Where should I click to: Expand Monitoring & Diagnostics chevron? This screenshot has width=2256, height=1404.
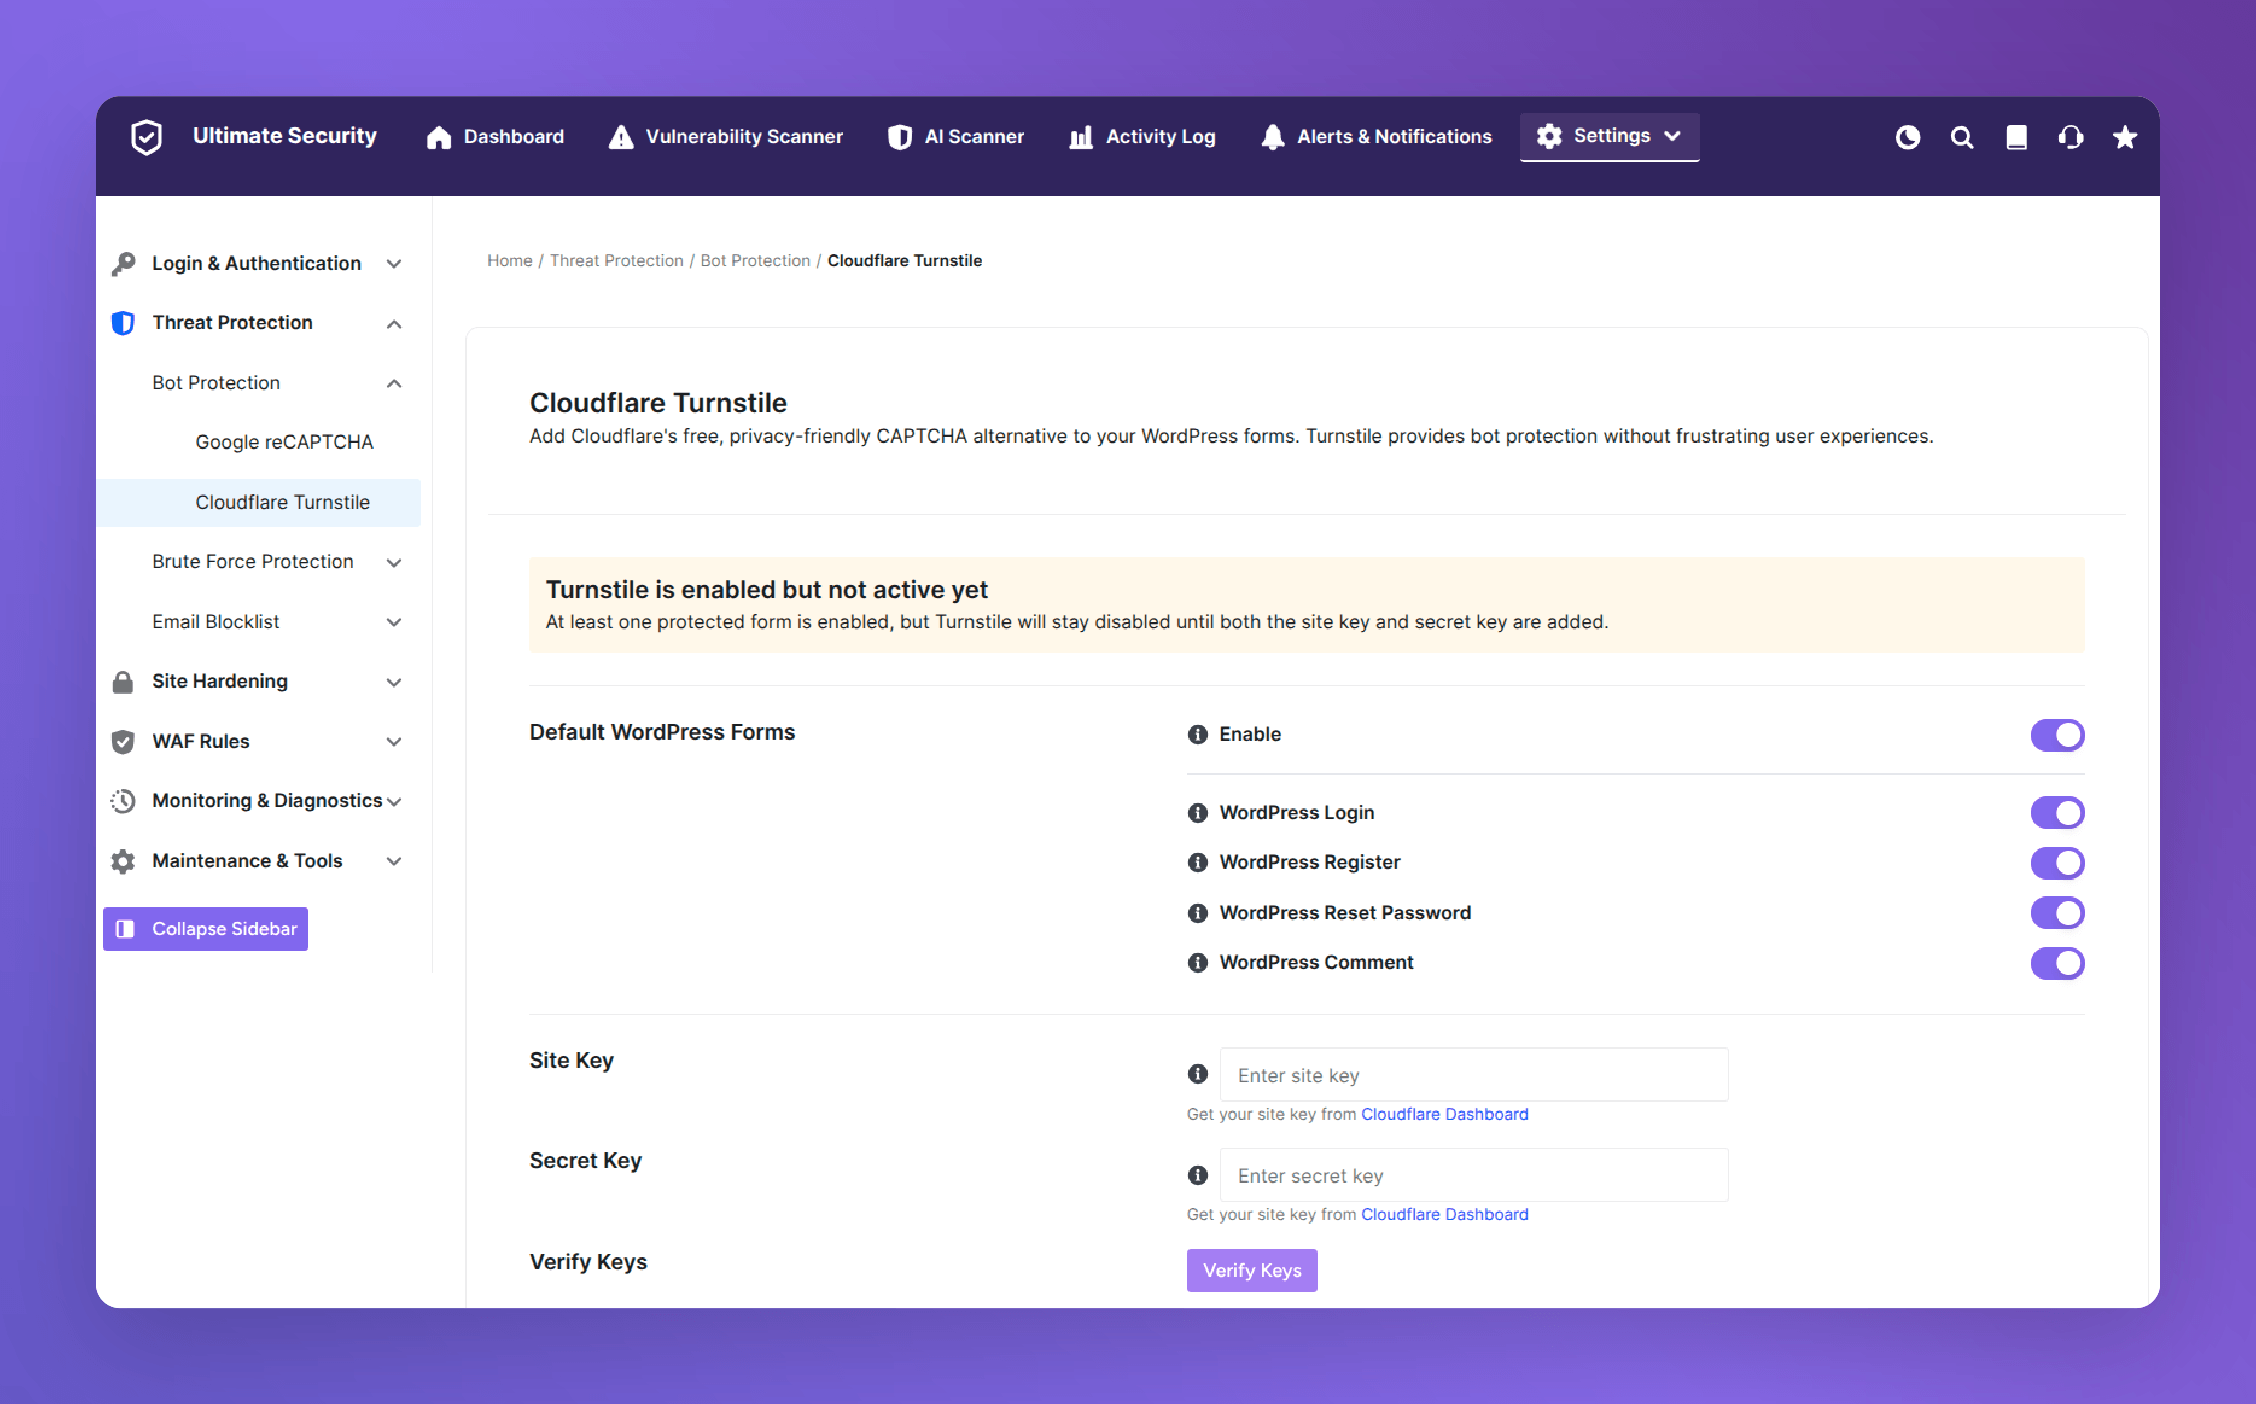coord(394,802)
